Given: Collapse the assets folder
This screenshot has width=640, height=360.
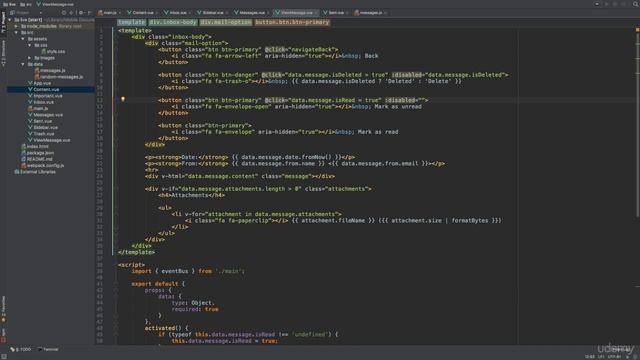Looking at the screenshot, I should pos(23,39).
